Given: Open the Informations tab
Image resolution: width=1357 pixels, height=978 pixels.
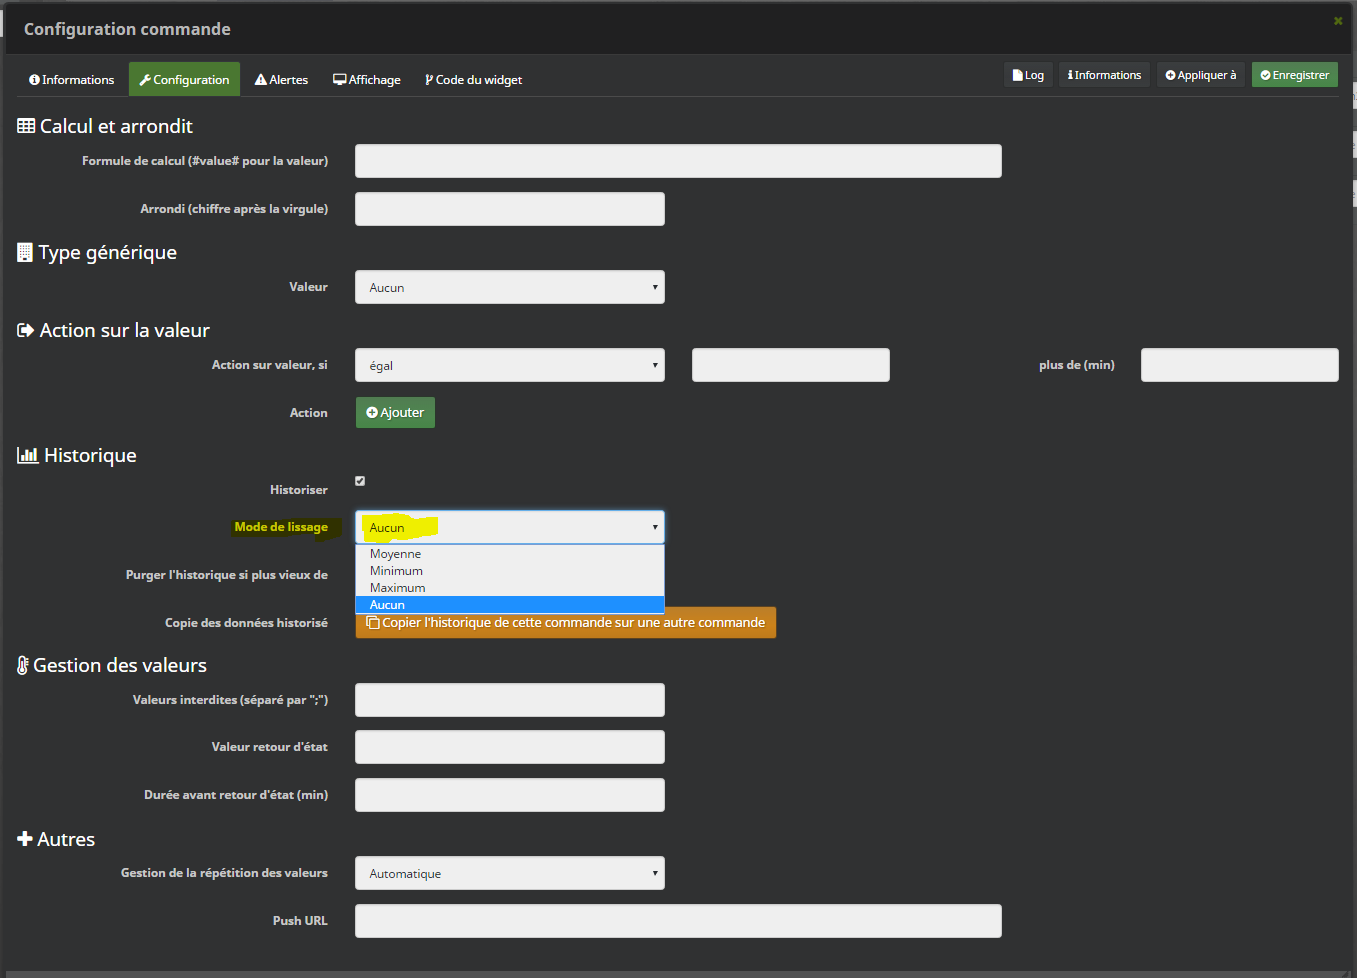Looking at the screenshot, I should 71,80.
